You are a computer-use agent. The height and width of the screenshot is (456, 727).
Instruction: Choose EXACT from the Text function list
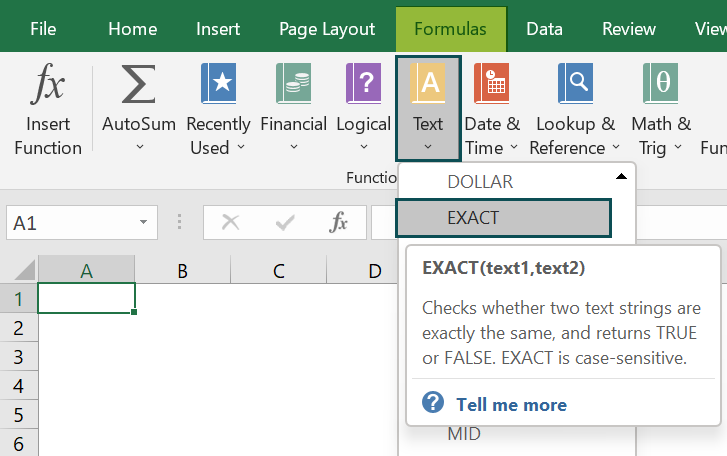coord(504,218)
